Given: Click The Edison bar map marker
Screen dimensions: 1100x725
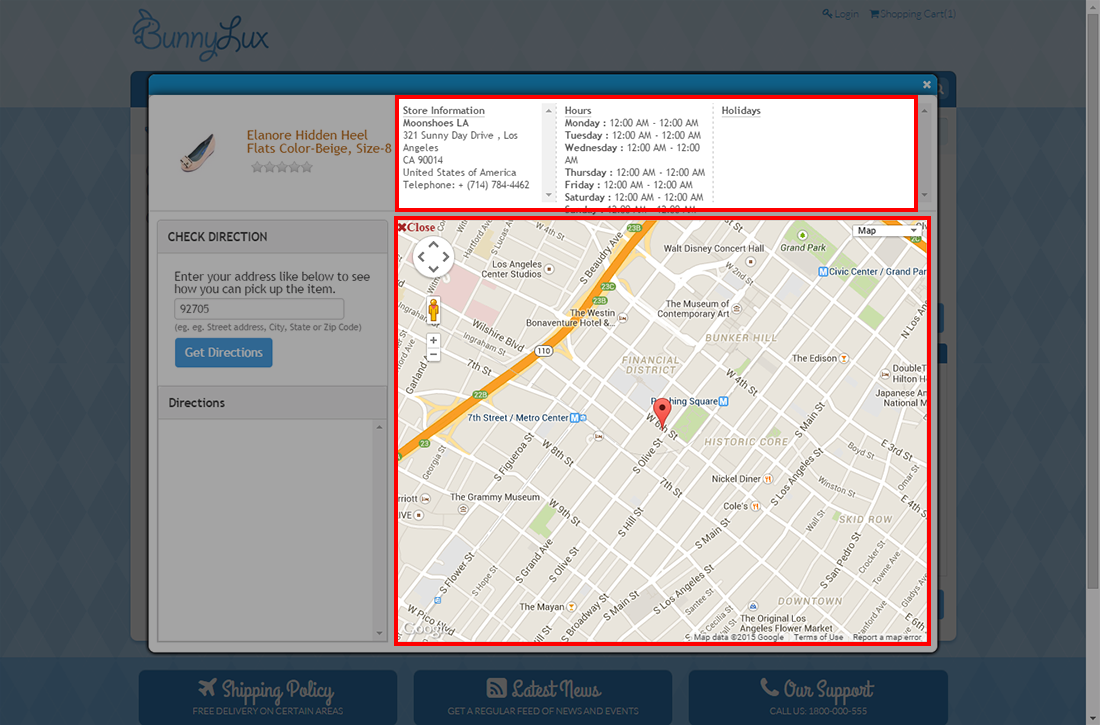Looking at the screenshot, I should (844, 359).
